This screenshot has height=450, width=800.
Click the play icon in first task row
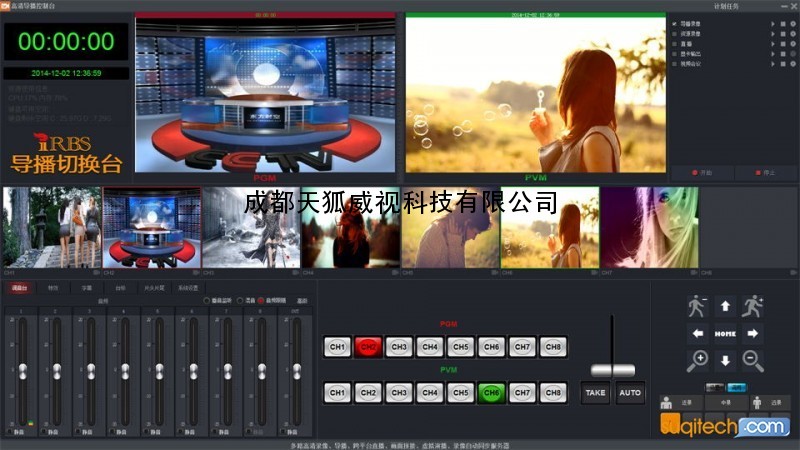click(x=772, y=24)
